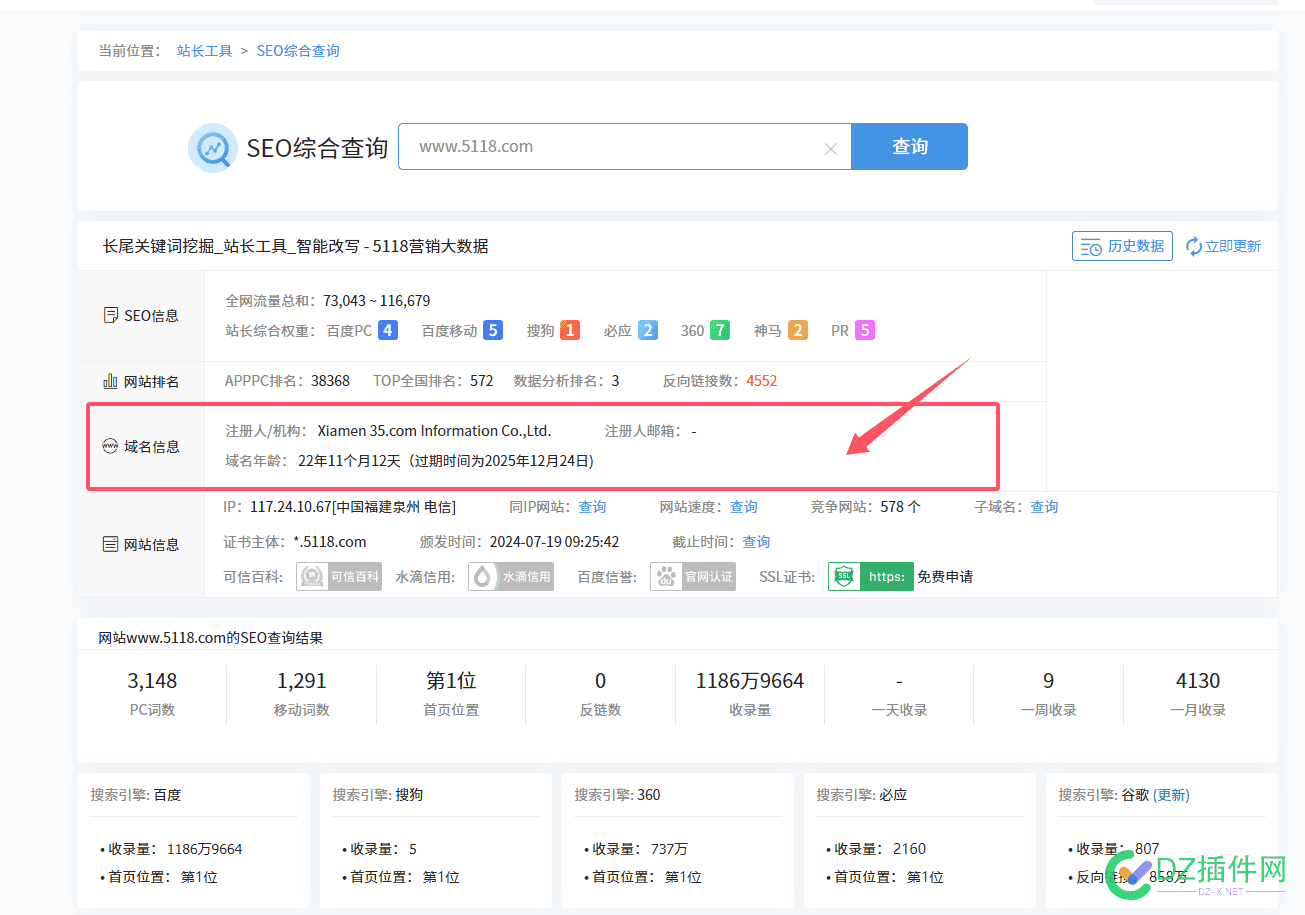
Task: Click 子域名 查询 link
Action: click(1044, 507)
